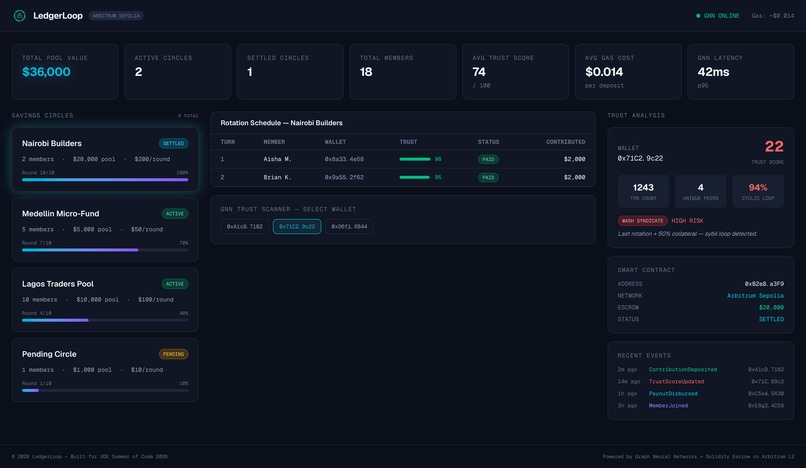Click the green GNN ONLINE status dot
Image resolution: width=806 pixels, height=468 pixels.
698,16
